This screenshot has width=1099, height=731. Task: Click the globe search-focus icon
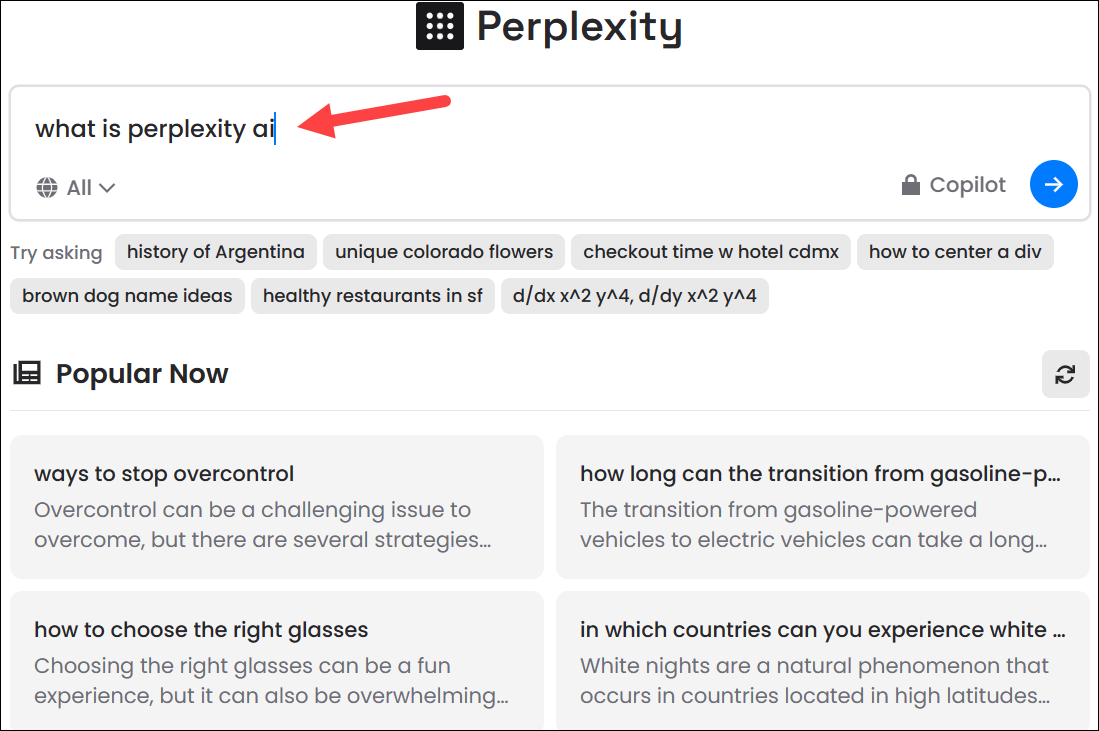(x=46, y=187)
